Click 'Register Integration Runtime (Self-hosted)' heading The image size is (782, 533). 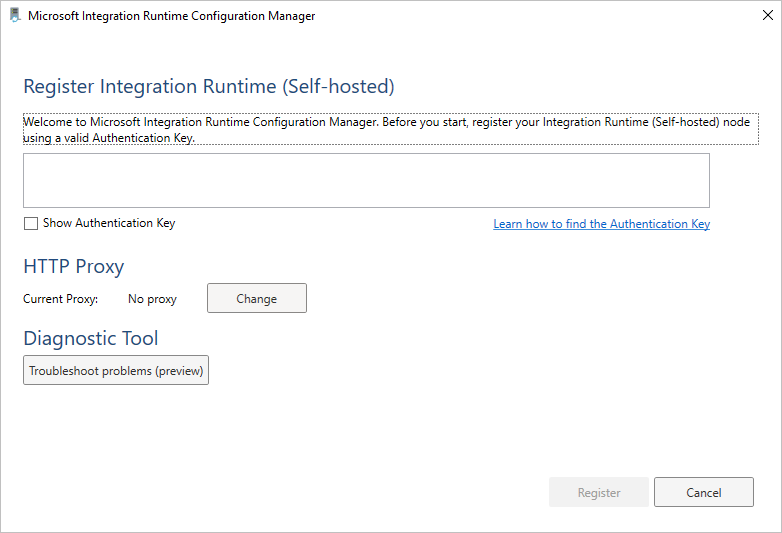click(x=209, y=86)
